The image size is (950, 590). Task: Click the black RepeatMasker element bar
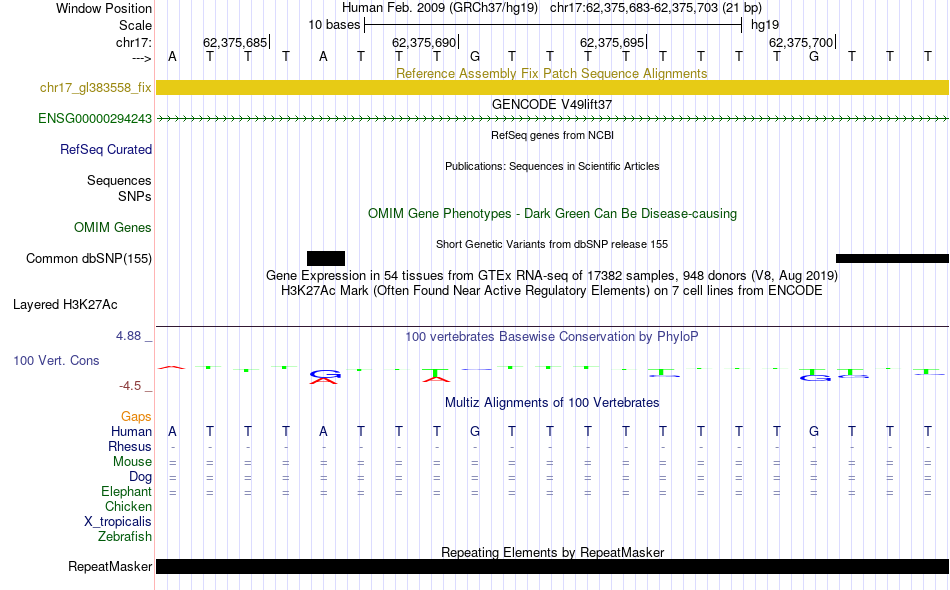pyautogui.click(x=553, y=566)
